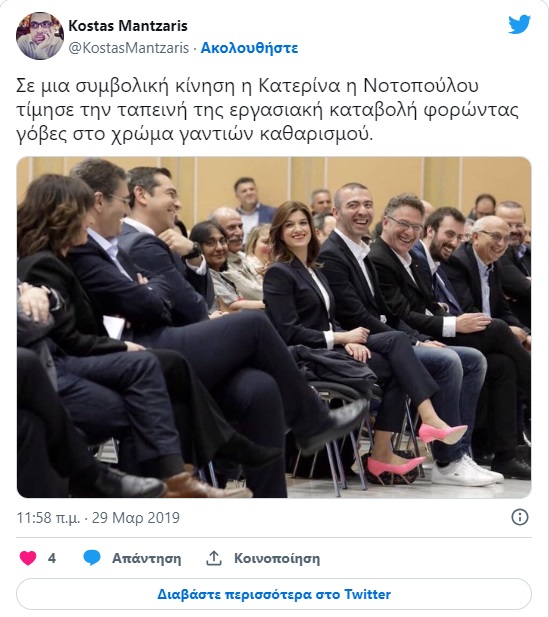Image resolution: width=549 pixels, height=617 pixels.
Task: Open Kostas Mantzaris profile avatar
Action: [x=40, y=36]
